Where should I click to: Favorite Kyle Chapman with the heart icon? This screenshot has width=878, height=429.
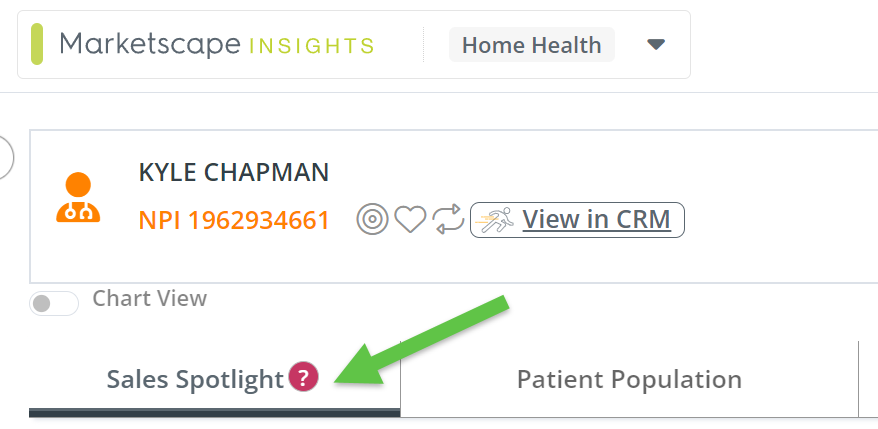click(410, 220)
